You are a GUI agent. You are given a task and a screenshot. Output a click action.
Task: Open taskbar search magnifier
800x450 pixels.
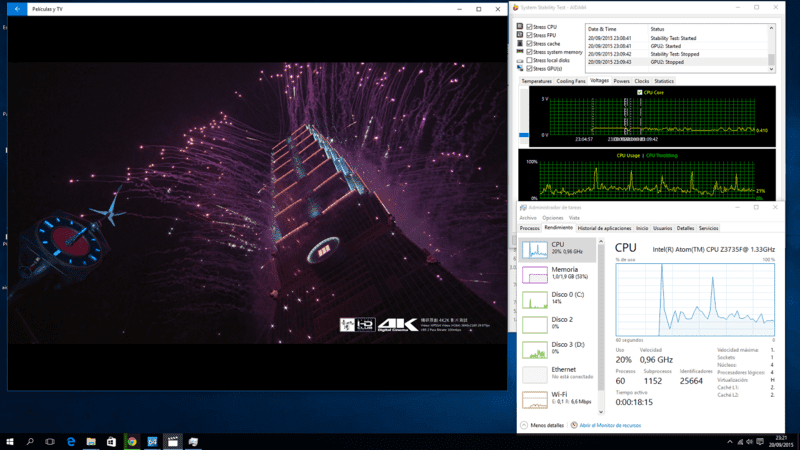[30, 442]
